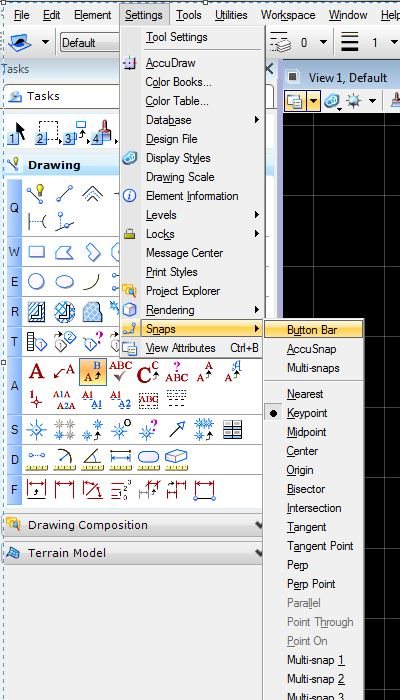
Task: Select the Hatch Area tool in row R
Action: pyautogui.click(x=37, y=312)
